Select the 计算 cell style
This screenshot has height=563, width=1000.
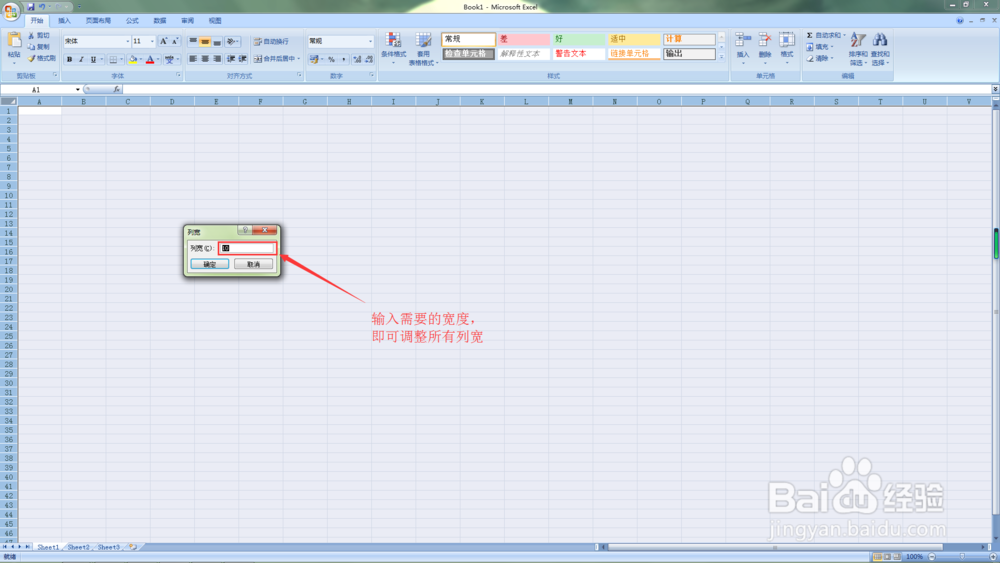click(x=689, y=39)
